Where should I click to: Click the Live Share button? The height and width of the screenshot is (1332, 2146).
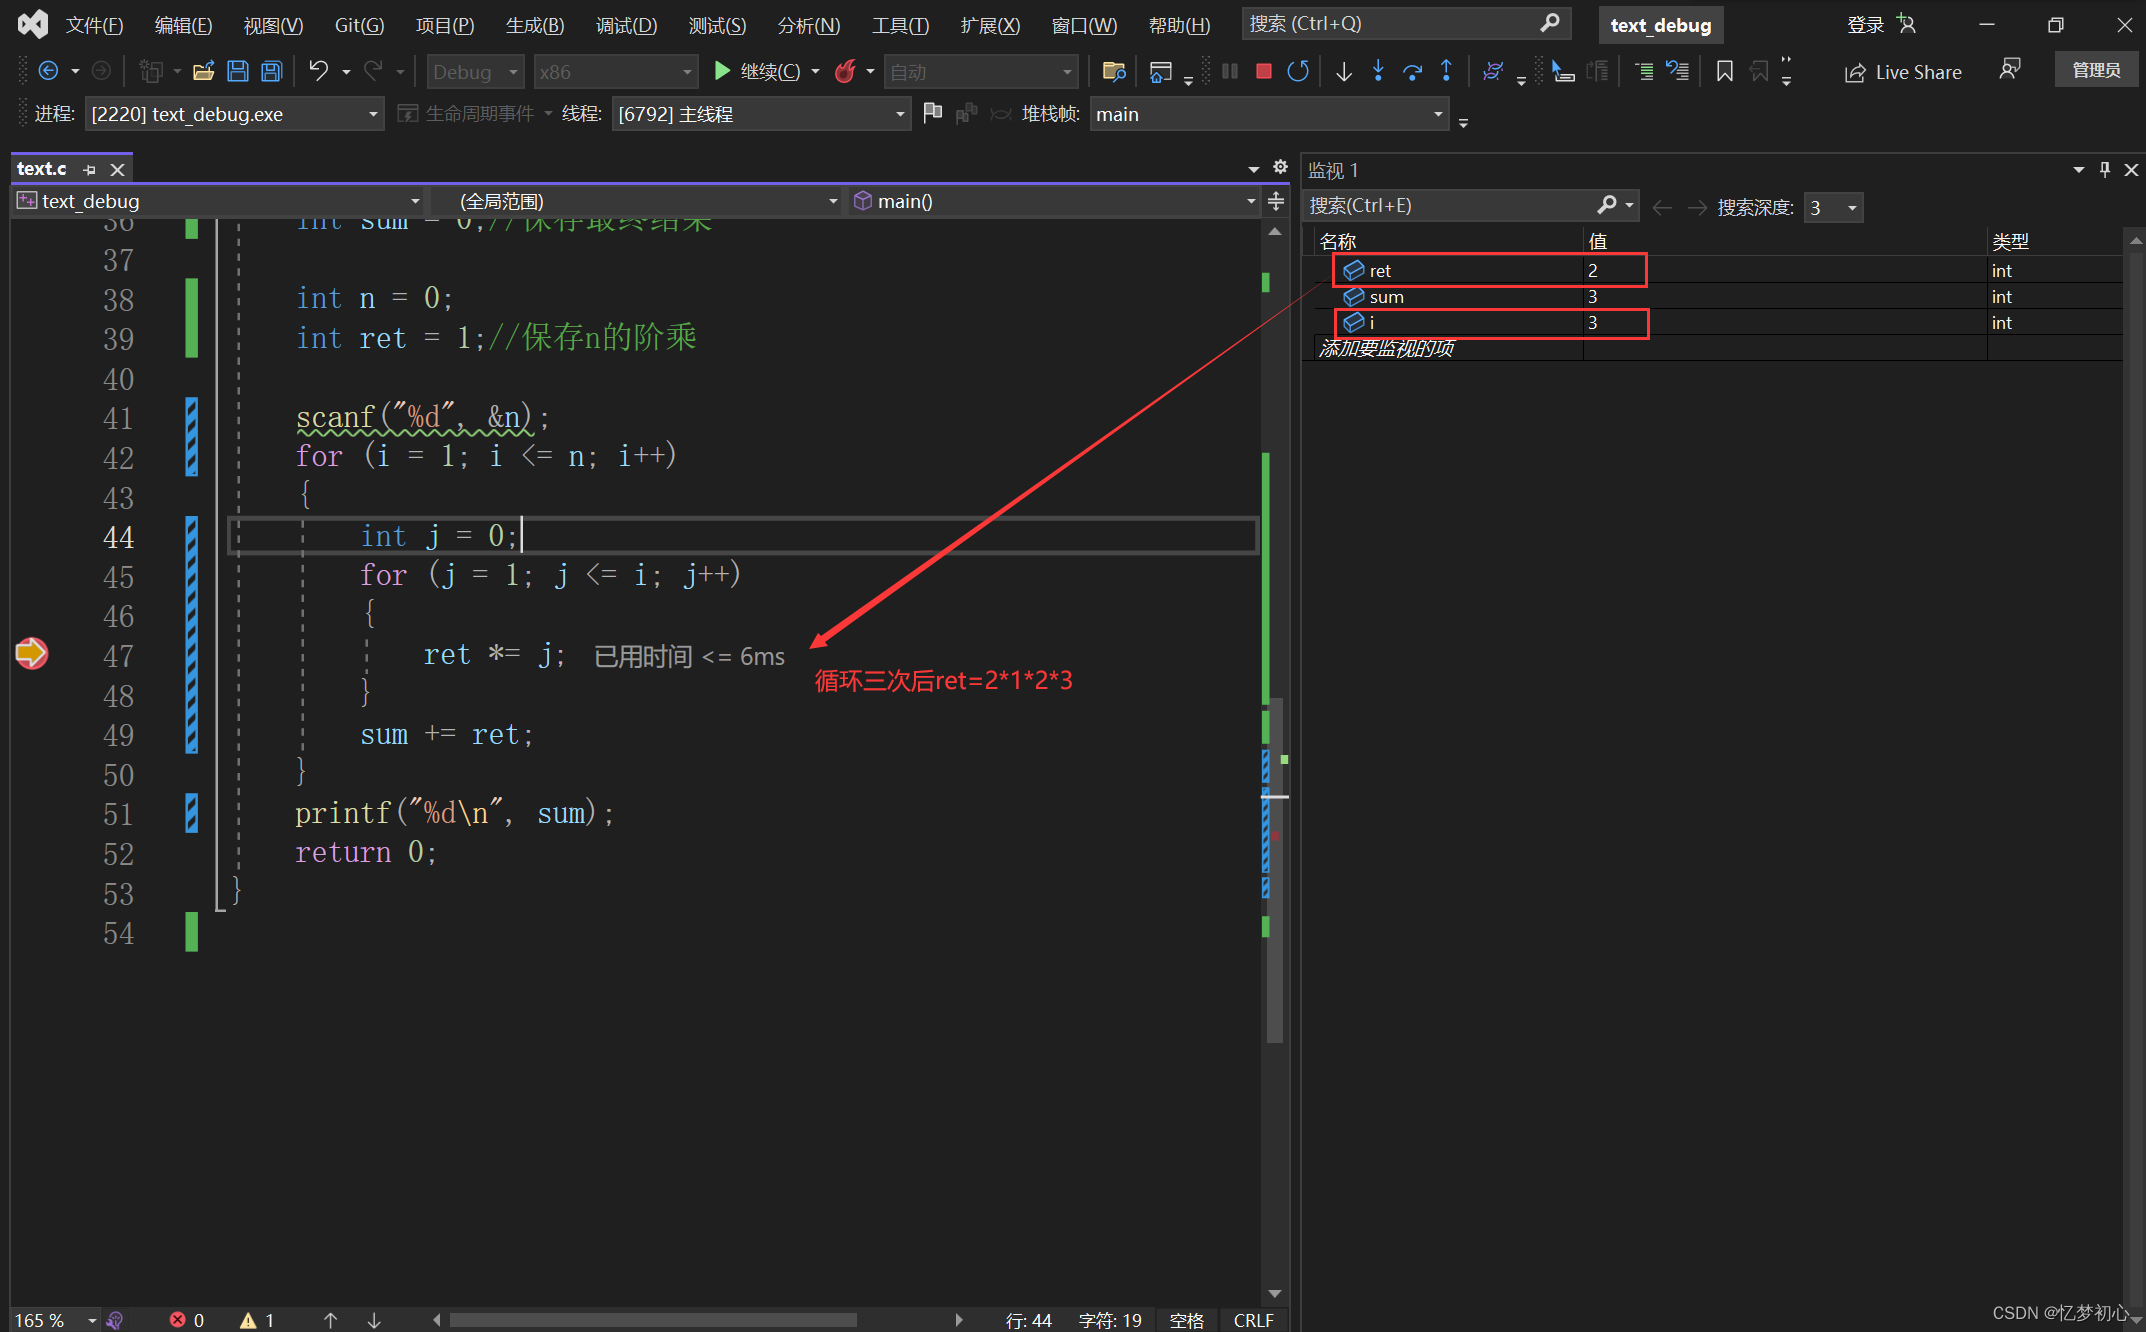click(x=1903, y=72)
